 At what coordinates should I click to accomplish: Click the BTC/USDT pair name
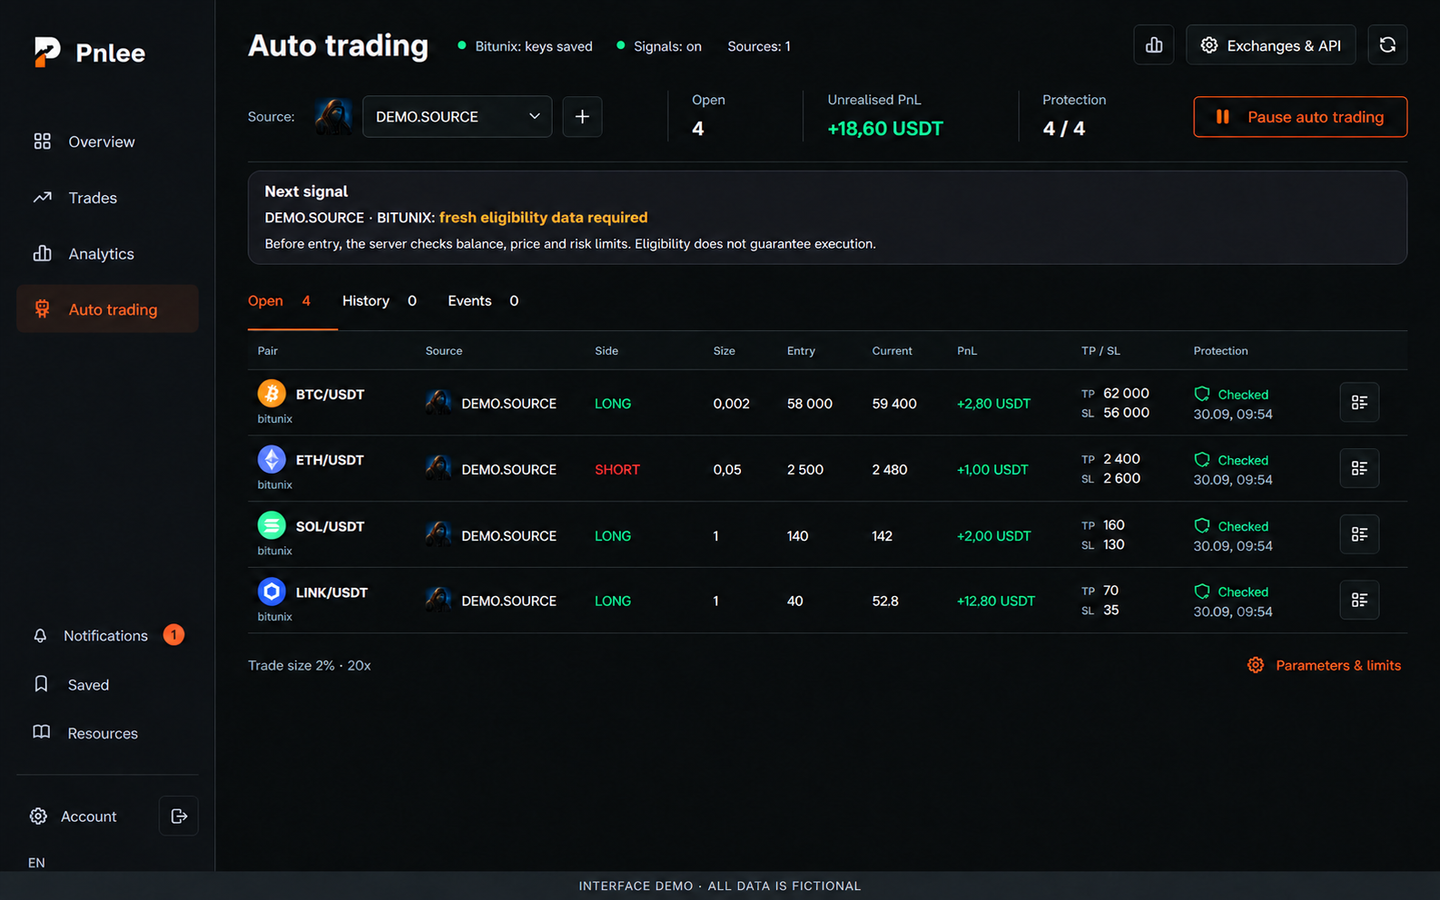point(330,394)
